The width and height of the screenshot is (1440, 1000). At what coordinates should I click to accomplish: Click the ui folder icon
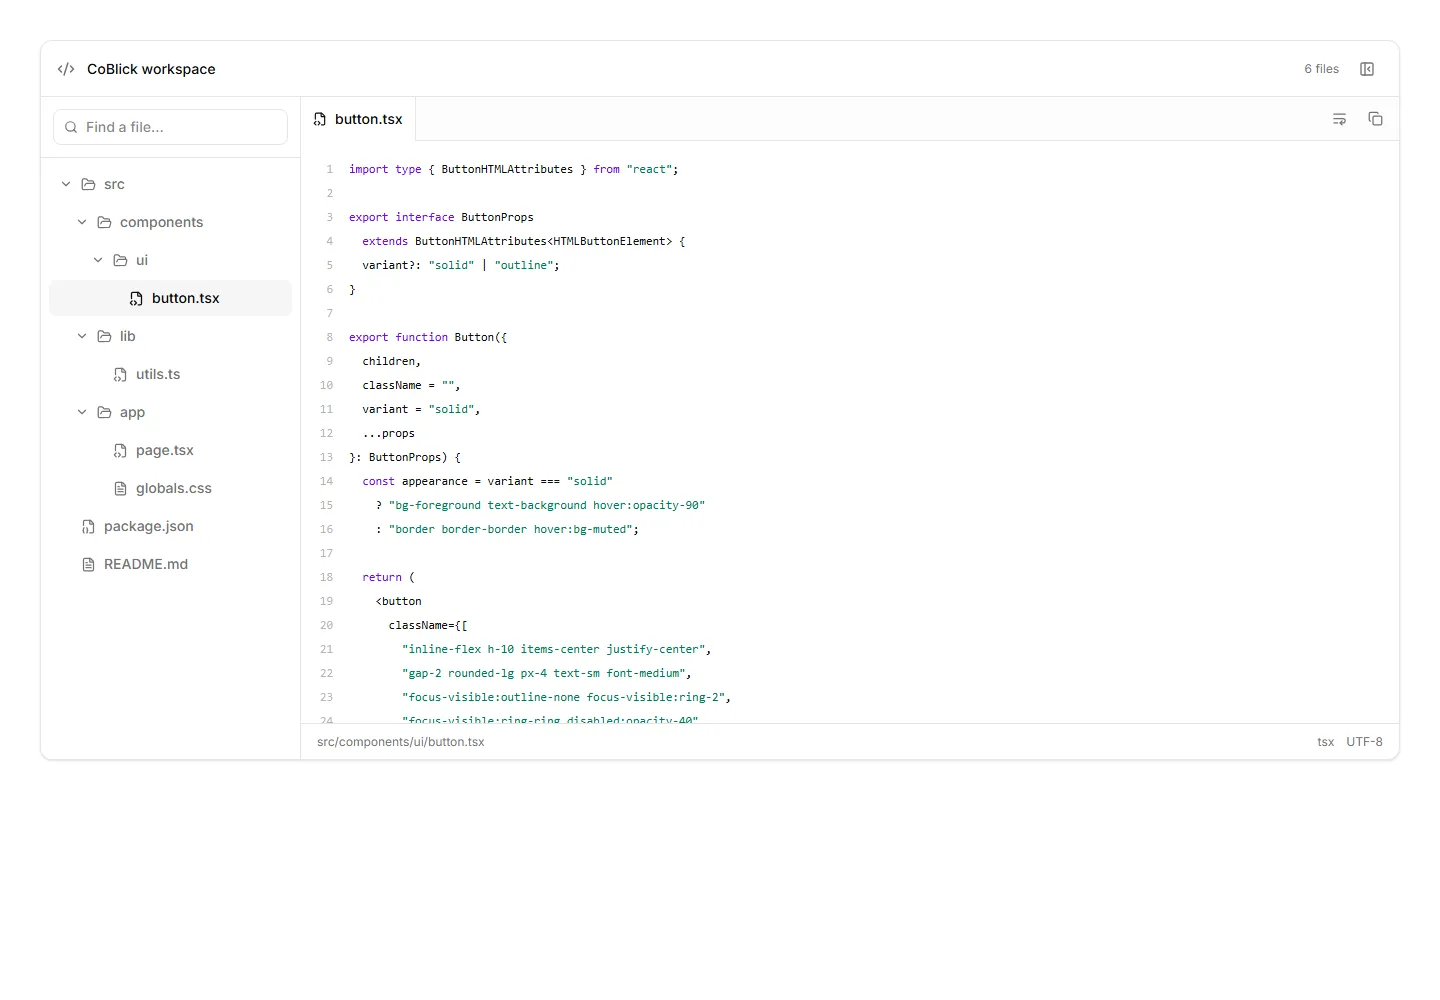[x=120, y=260]
